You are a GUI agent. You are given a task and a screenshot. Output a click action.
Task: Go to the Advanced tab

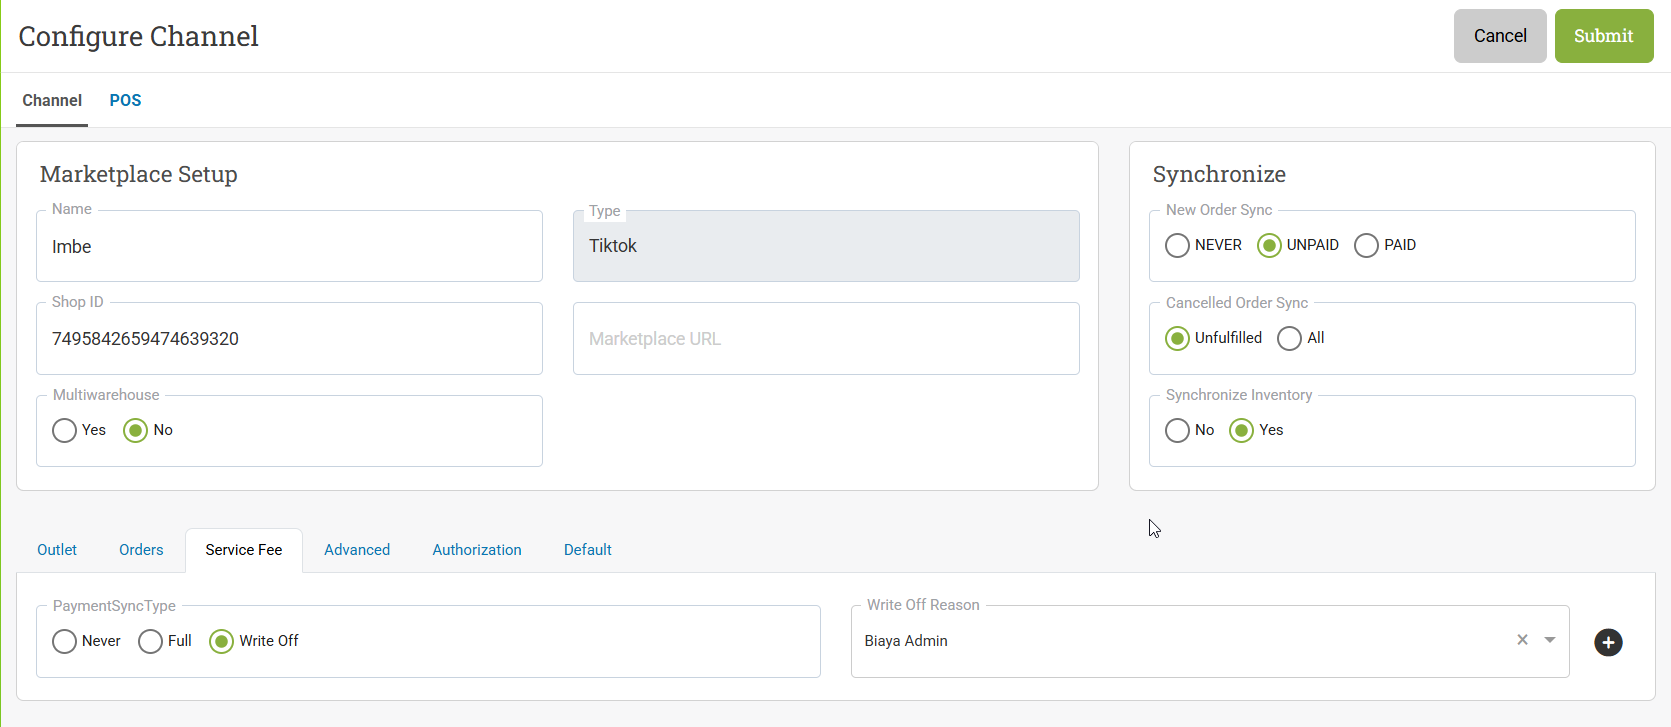coord(357,550)
